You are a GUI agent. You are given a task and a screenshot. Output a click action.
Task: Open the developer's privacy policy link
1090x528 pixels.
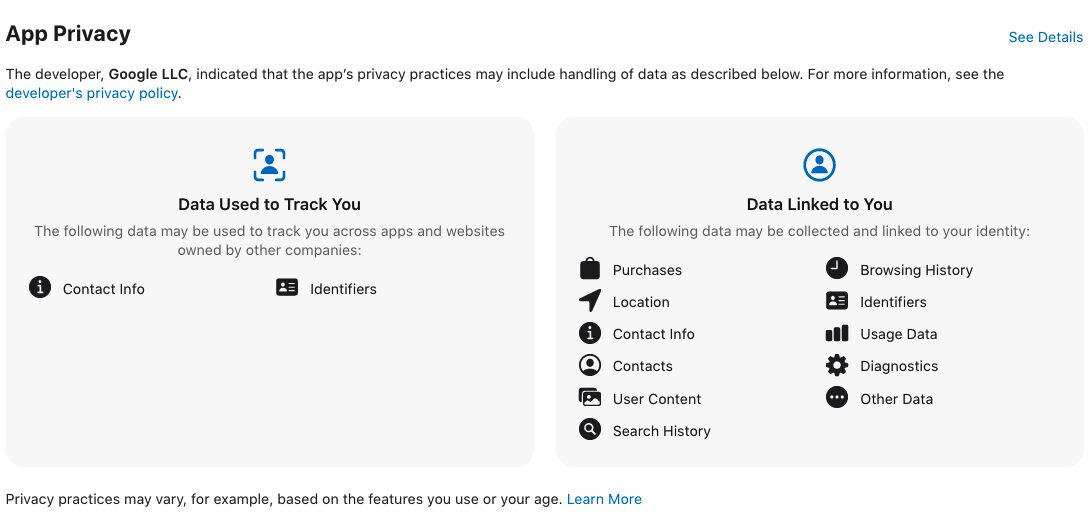coord(92,93)
